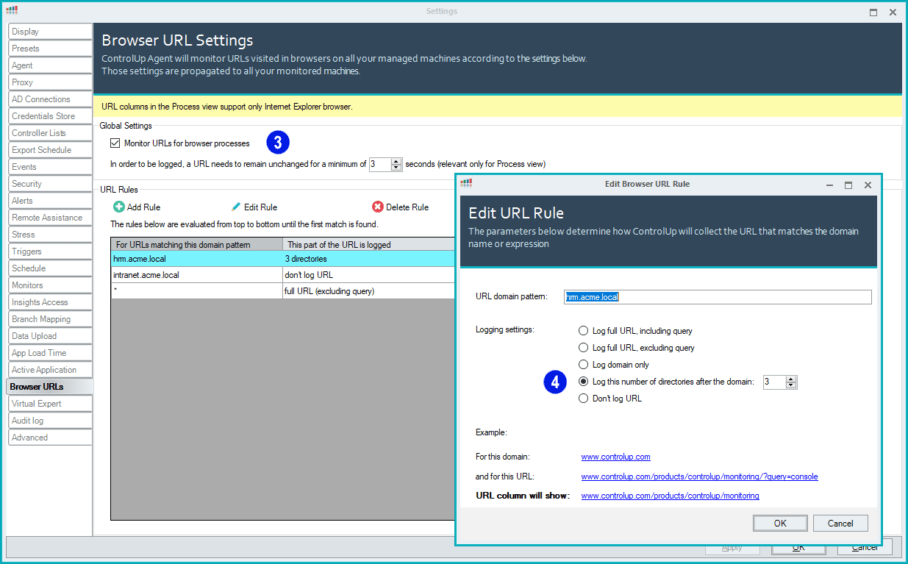Maximize the Settings window

point(873,12)
